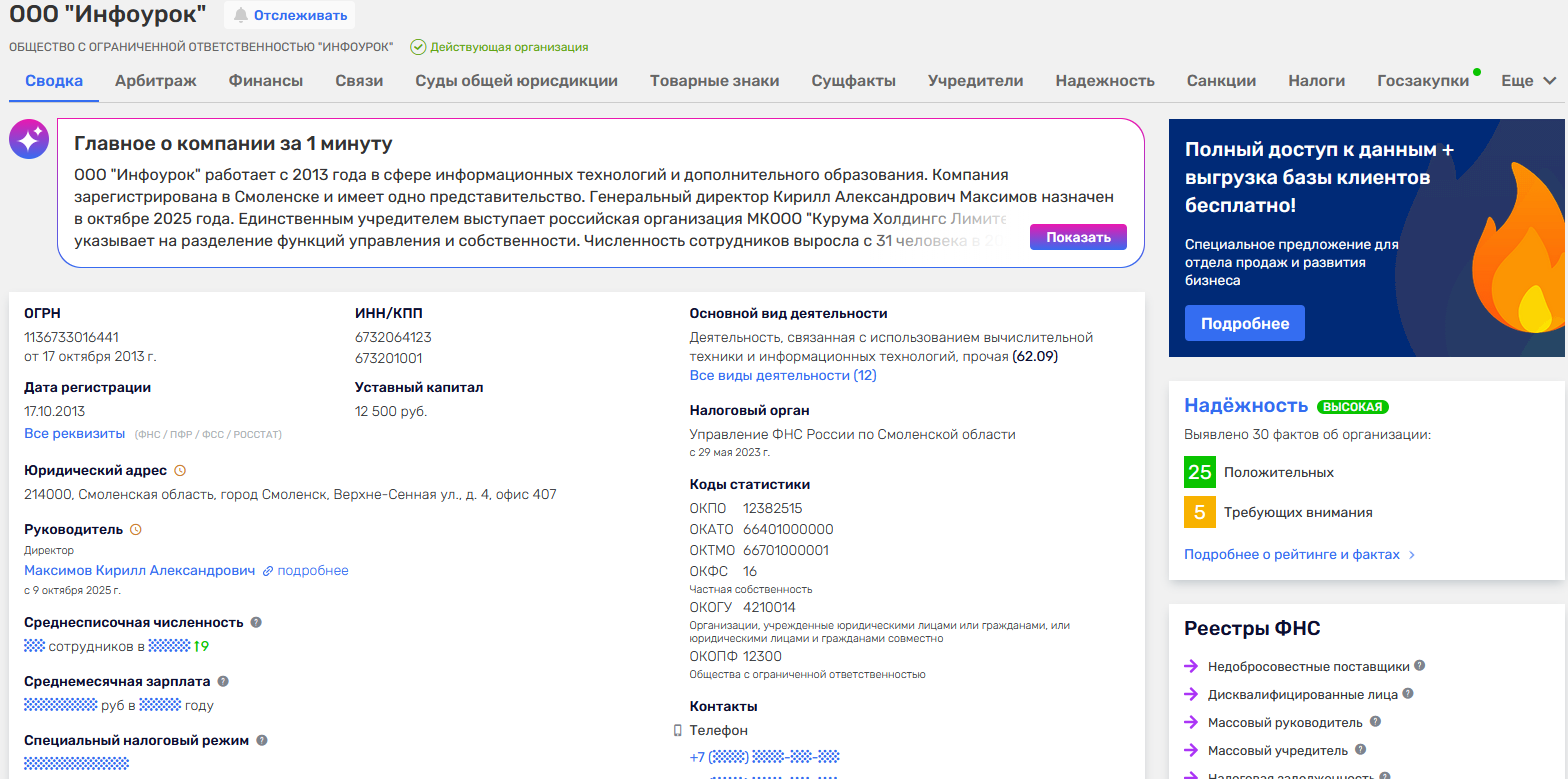Open the Санкции tab
Image resolution: width=1568 pixels, height=779 pixels.
point(1222,81)
